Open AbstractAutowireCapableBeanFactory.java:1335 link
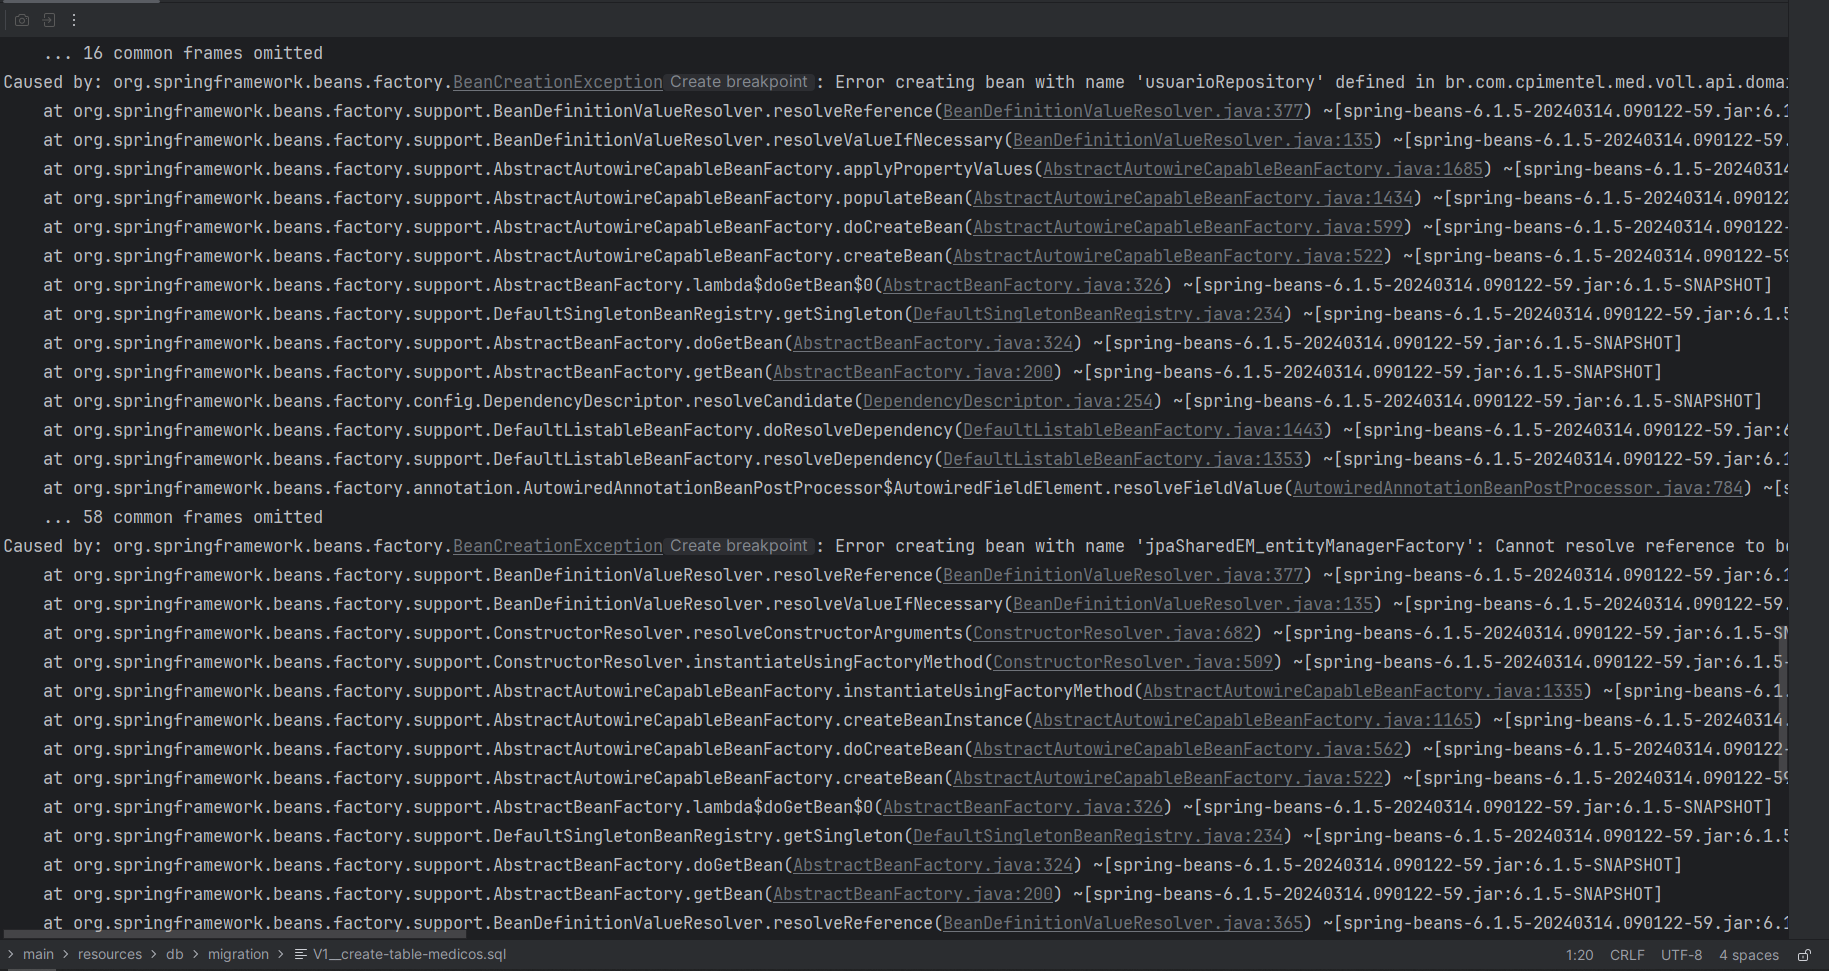Screen dimensions: 1829x971 (x=1363, y=691)
